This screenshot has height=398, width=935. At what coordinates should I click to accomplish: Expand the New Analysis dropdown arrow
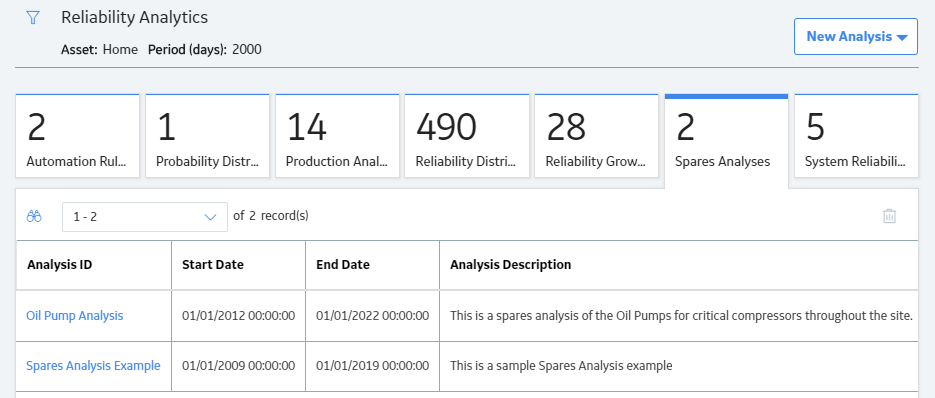(902, 37)
